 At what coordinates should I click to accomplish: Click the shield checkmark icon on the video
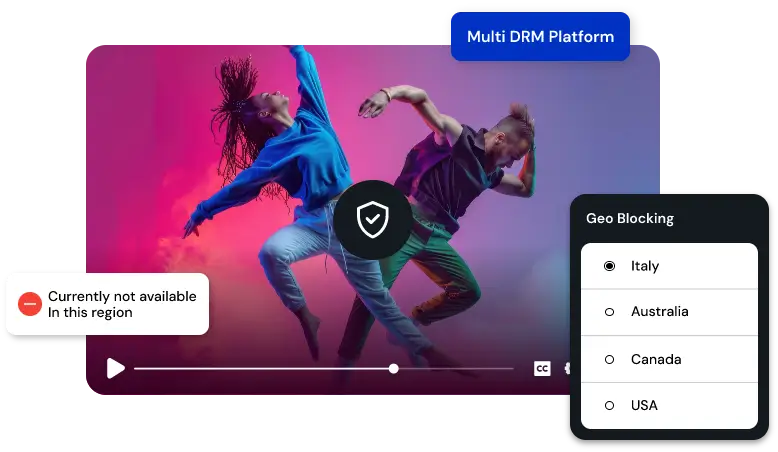coord(373,218)
